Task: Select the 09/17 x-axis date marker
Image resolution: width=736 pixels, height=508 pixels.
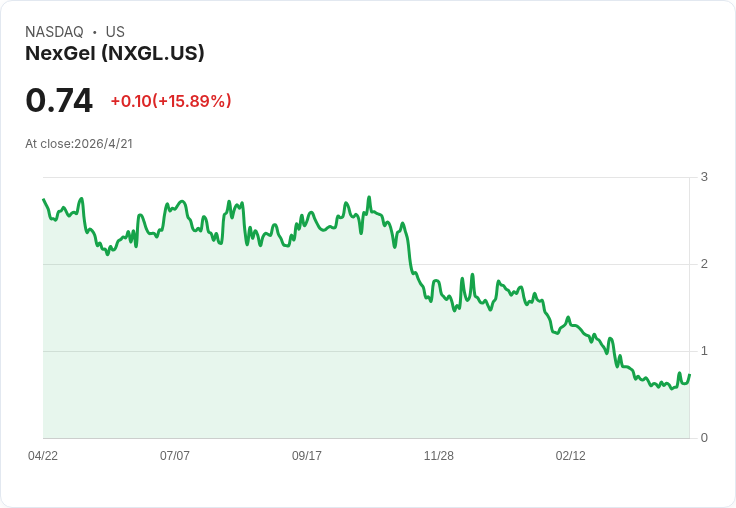Action: click(307, 456)
